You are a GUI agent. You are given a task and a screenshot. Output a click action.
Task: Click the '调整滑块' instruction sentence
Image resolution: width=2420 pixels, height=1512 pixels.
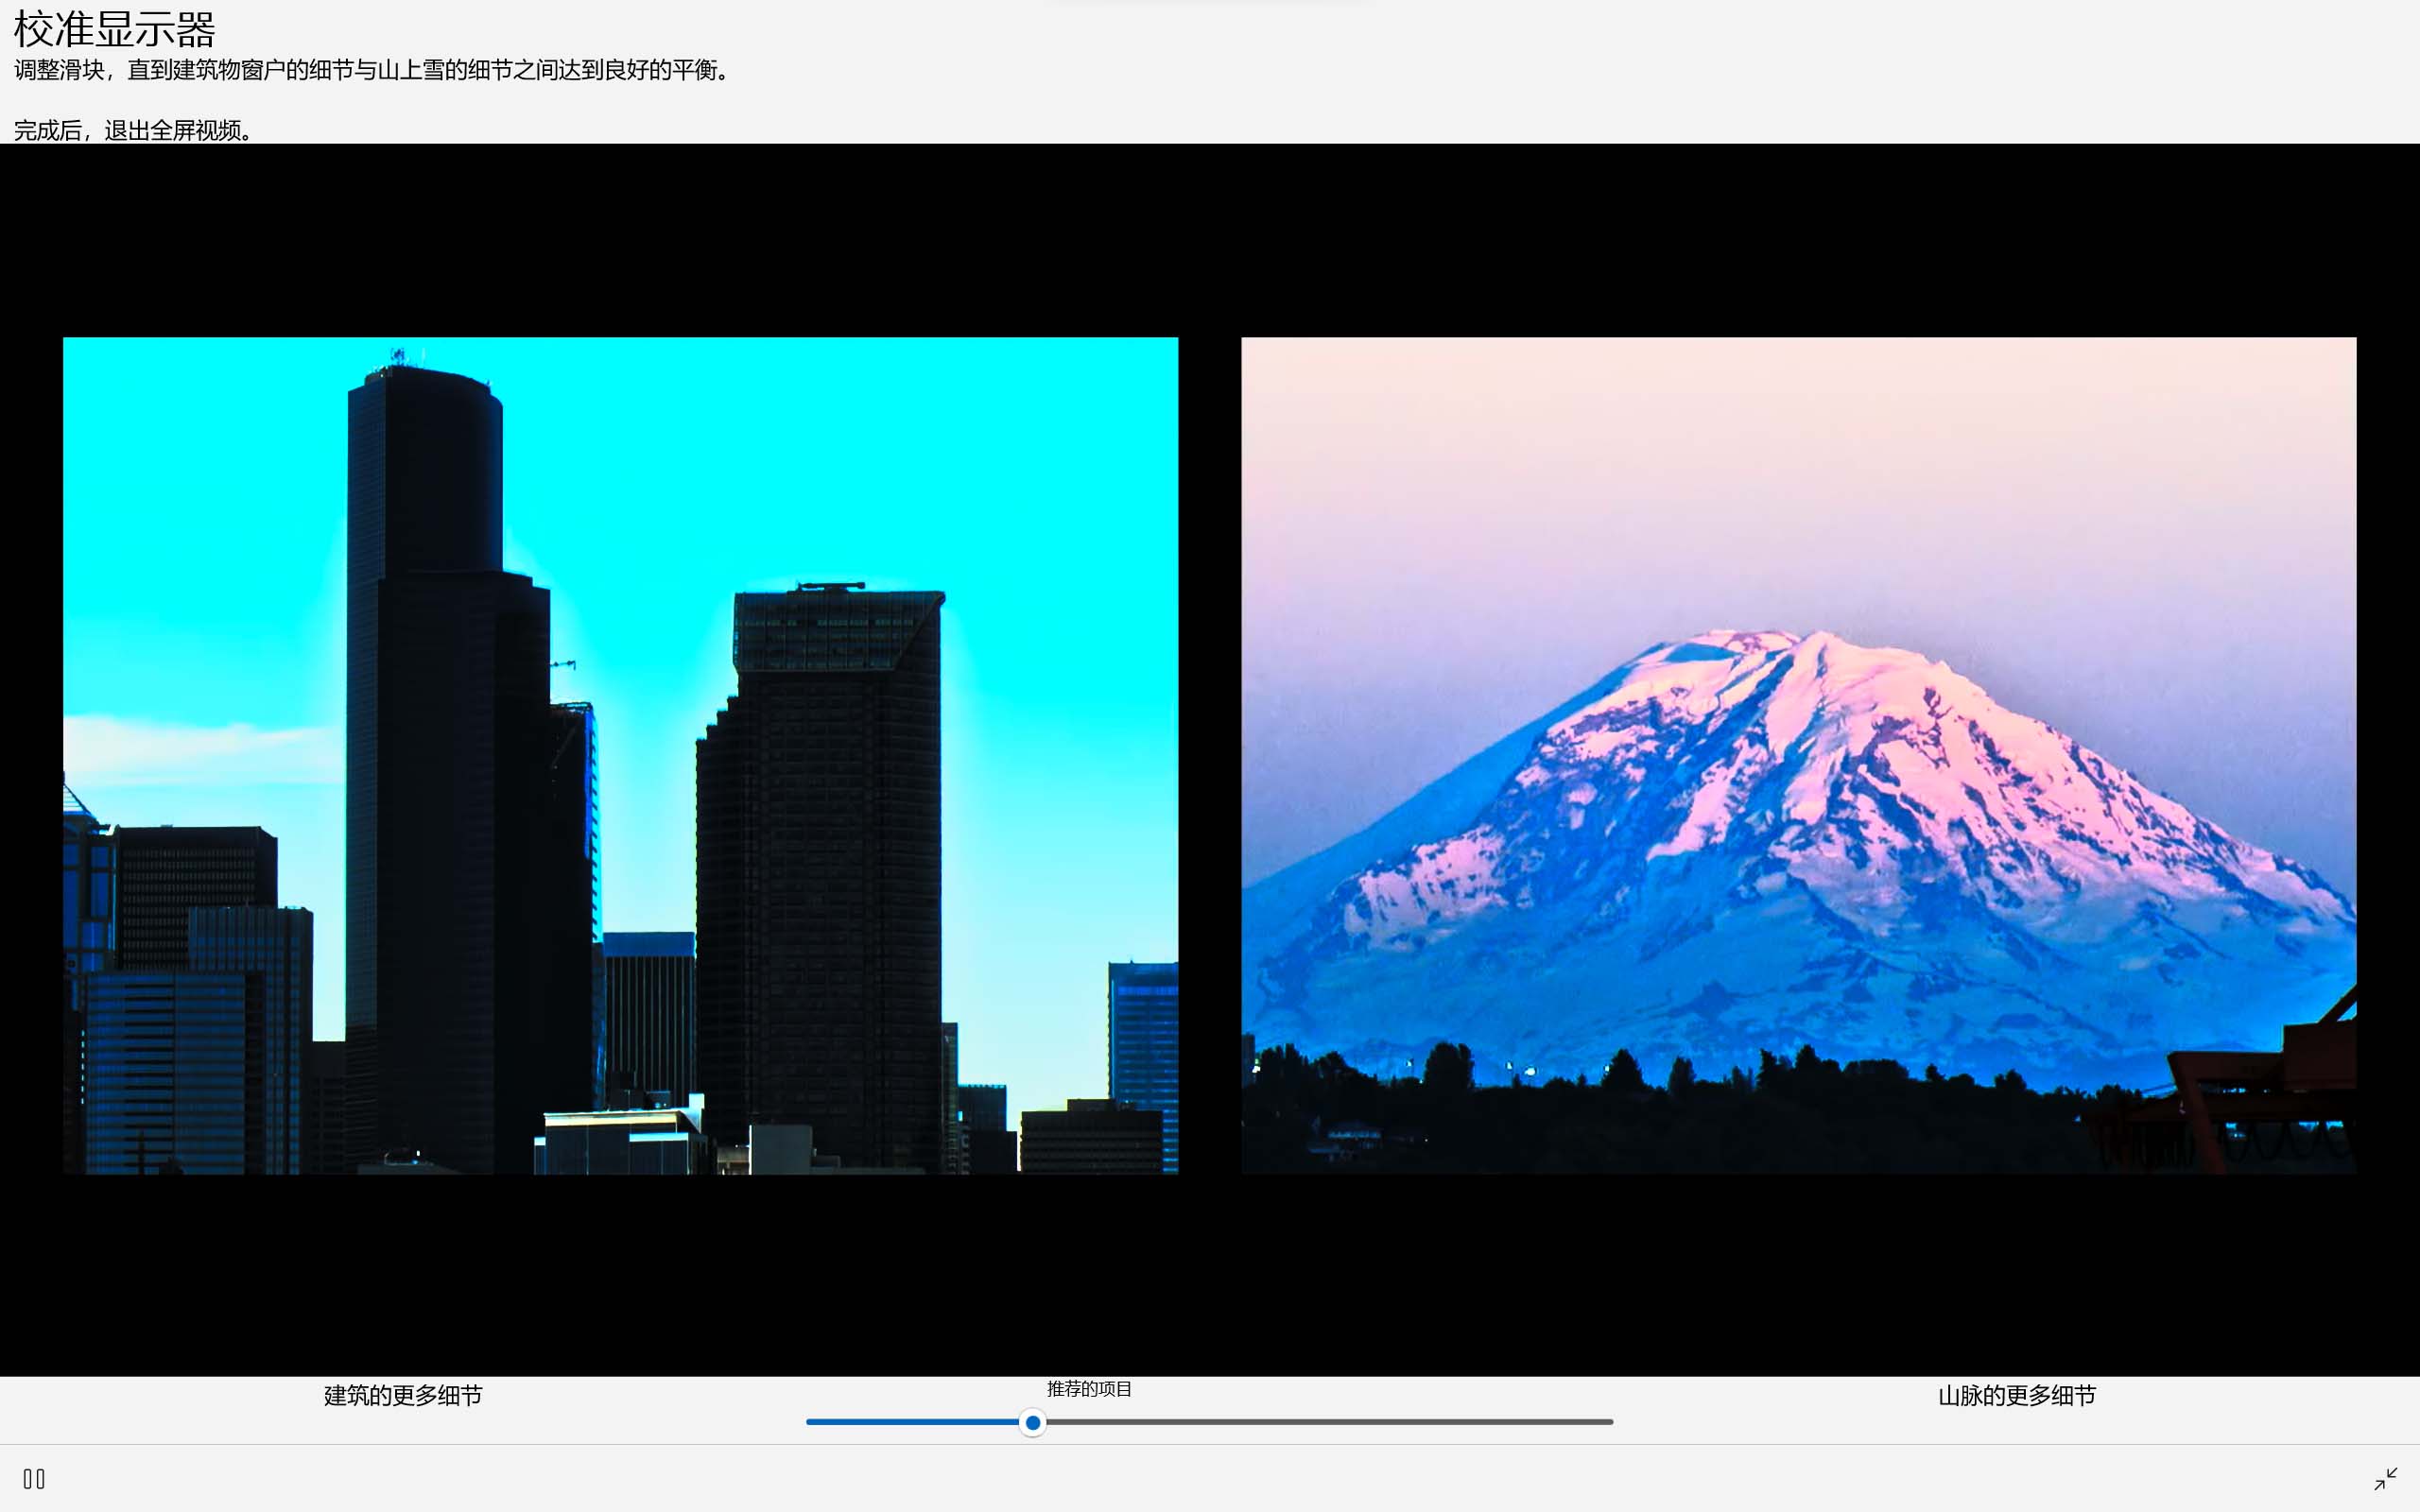tap(372, 70)
